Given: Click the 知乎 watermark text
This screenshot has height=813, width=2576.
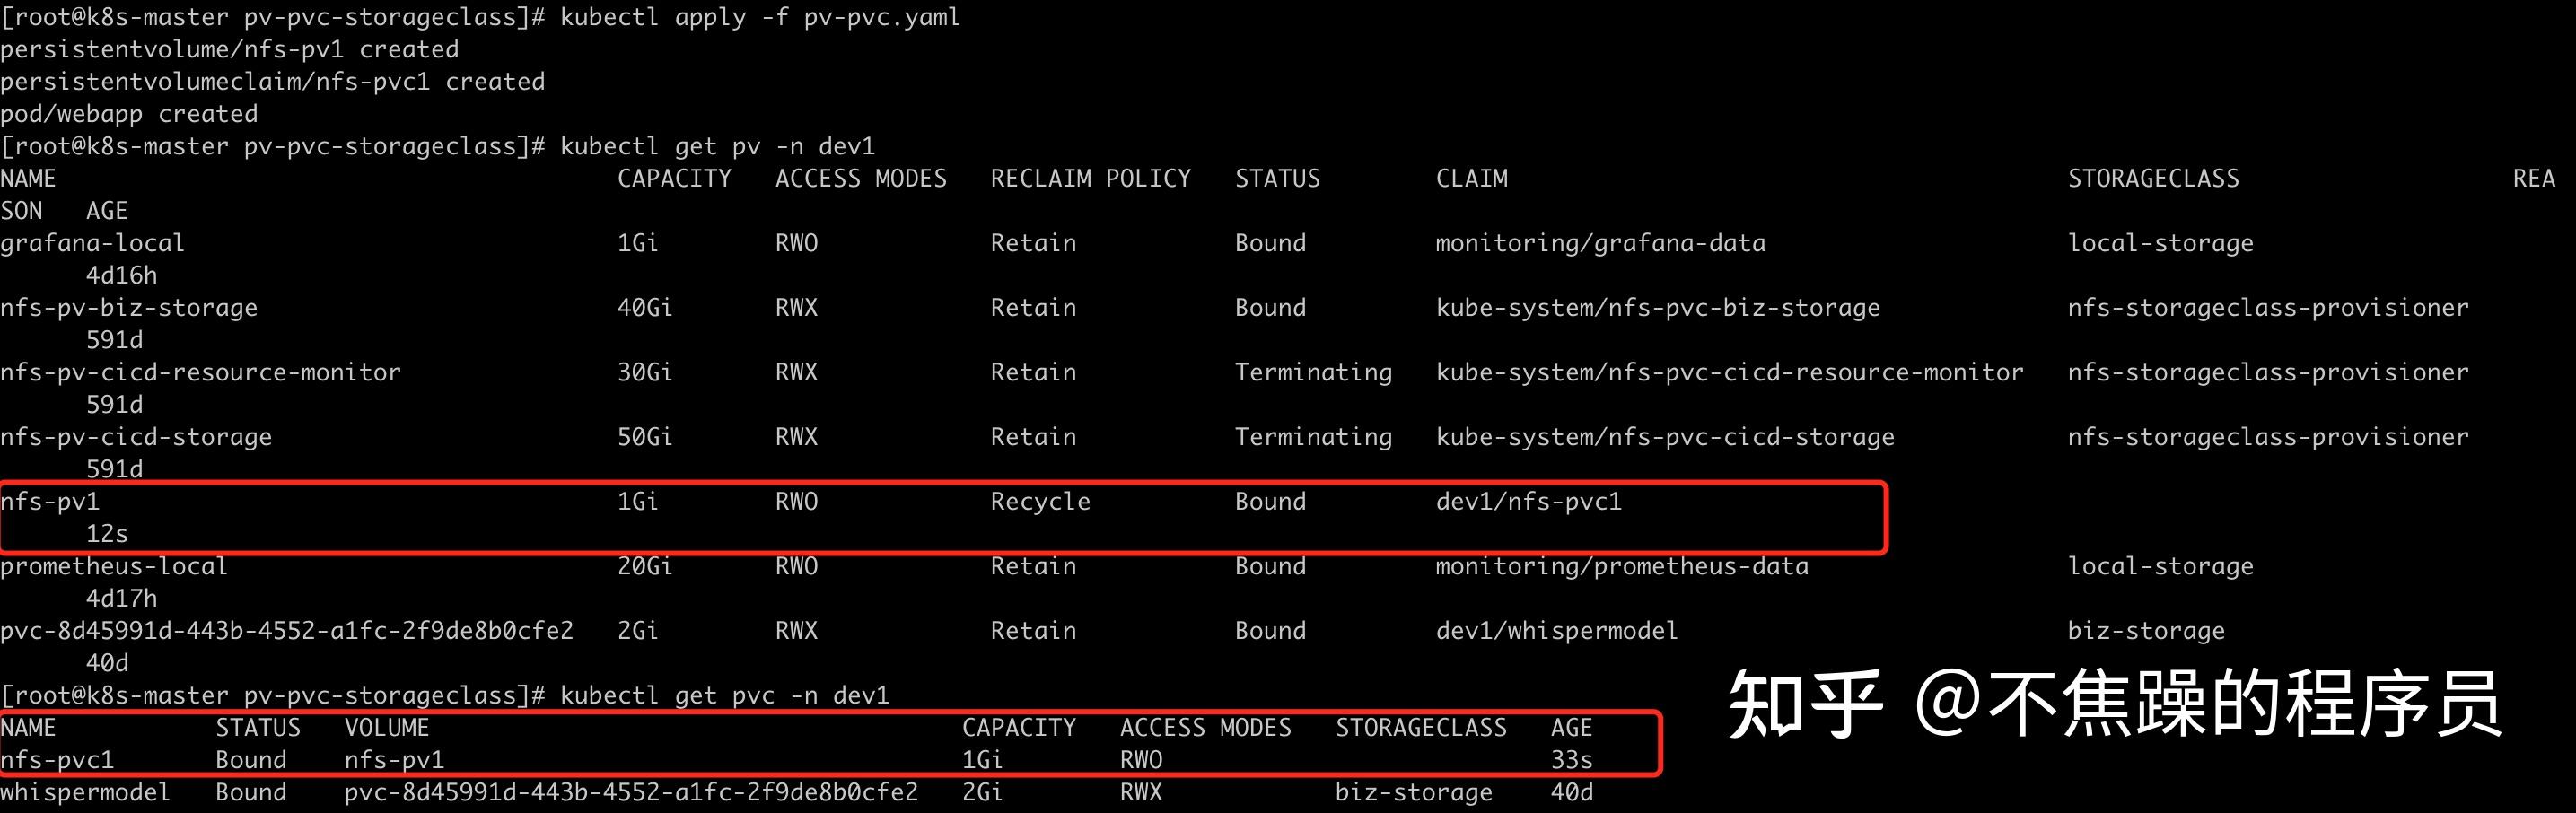Looking at the screenshot, I should (x=1805, y=705).
